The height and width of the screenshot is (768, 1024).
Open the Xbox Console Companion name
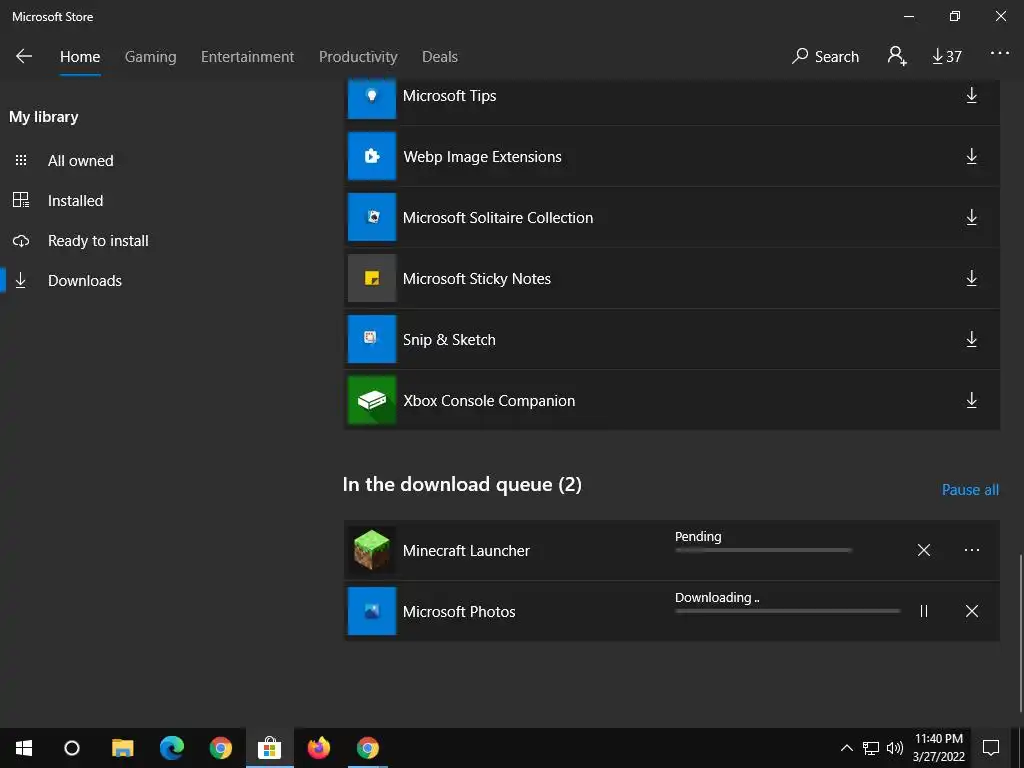(488, 400)
